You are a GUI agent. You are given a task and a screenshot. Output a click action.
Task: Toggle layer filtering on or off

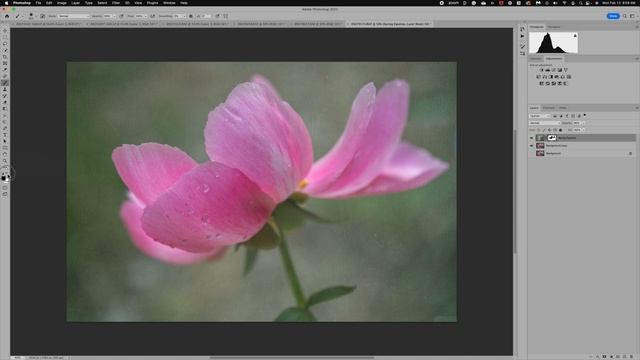[585, 115]
